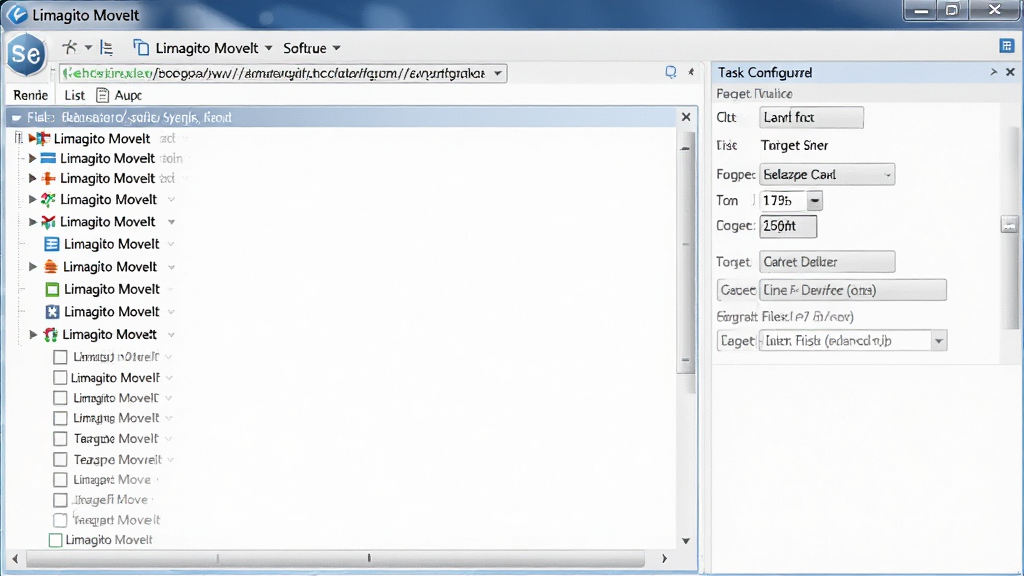
Task: Tick the checkbox beside Teagpe Movrelt
Action: (60, 460)
